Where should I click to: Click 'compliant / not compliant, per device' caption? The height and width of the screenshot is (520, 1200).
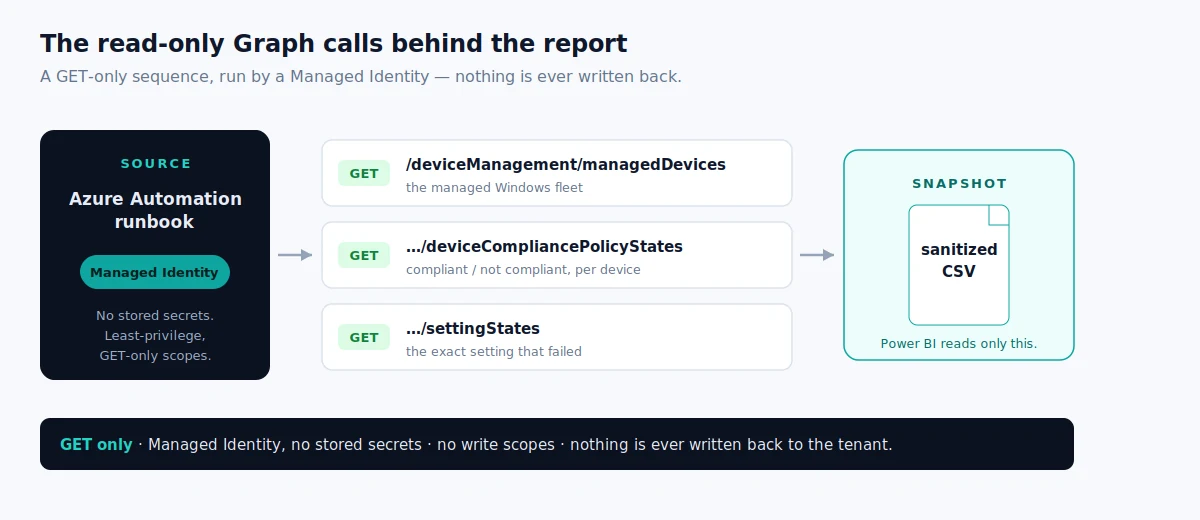tap(523, 269)
